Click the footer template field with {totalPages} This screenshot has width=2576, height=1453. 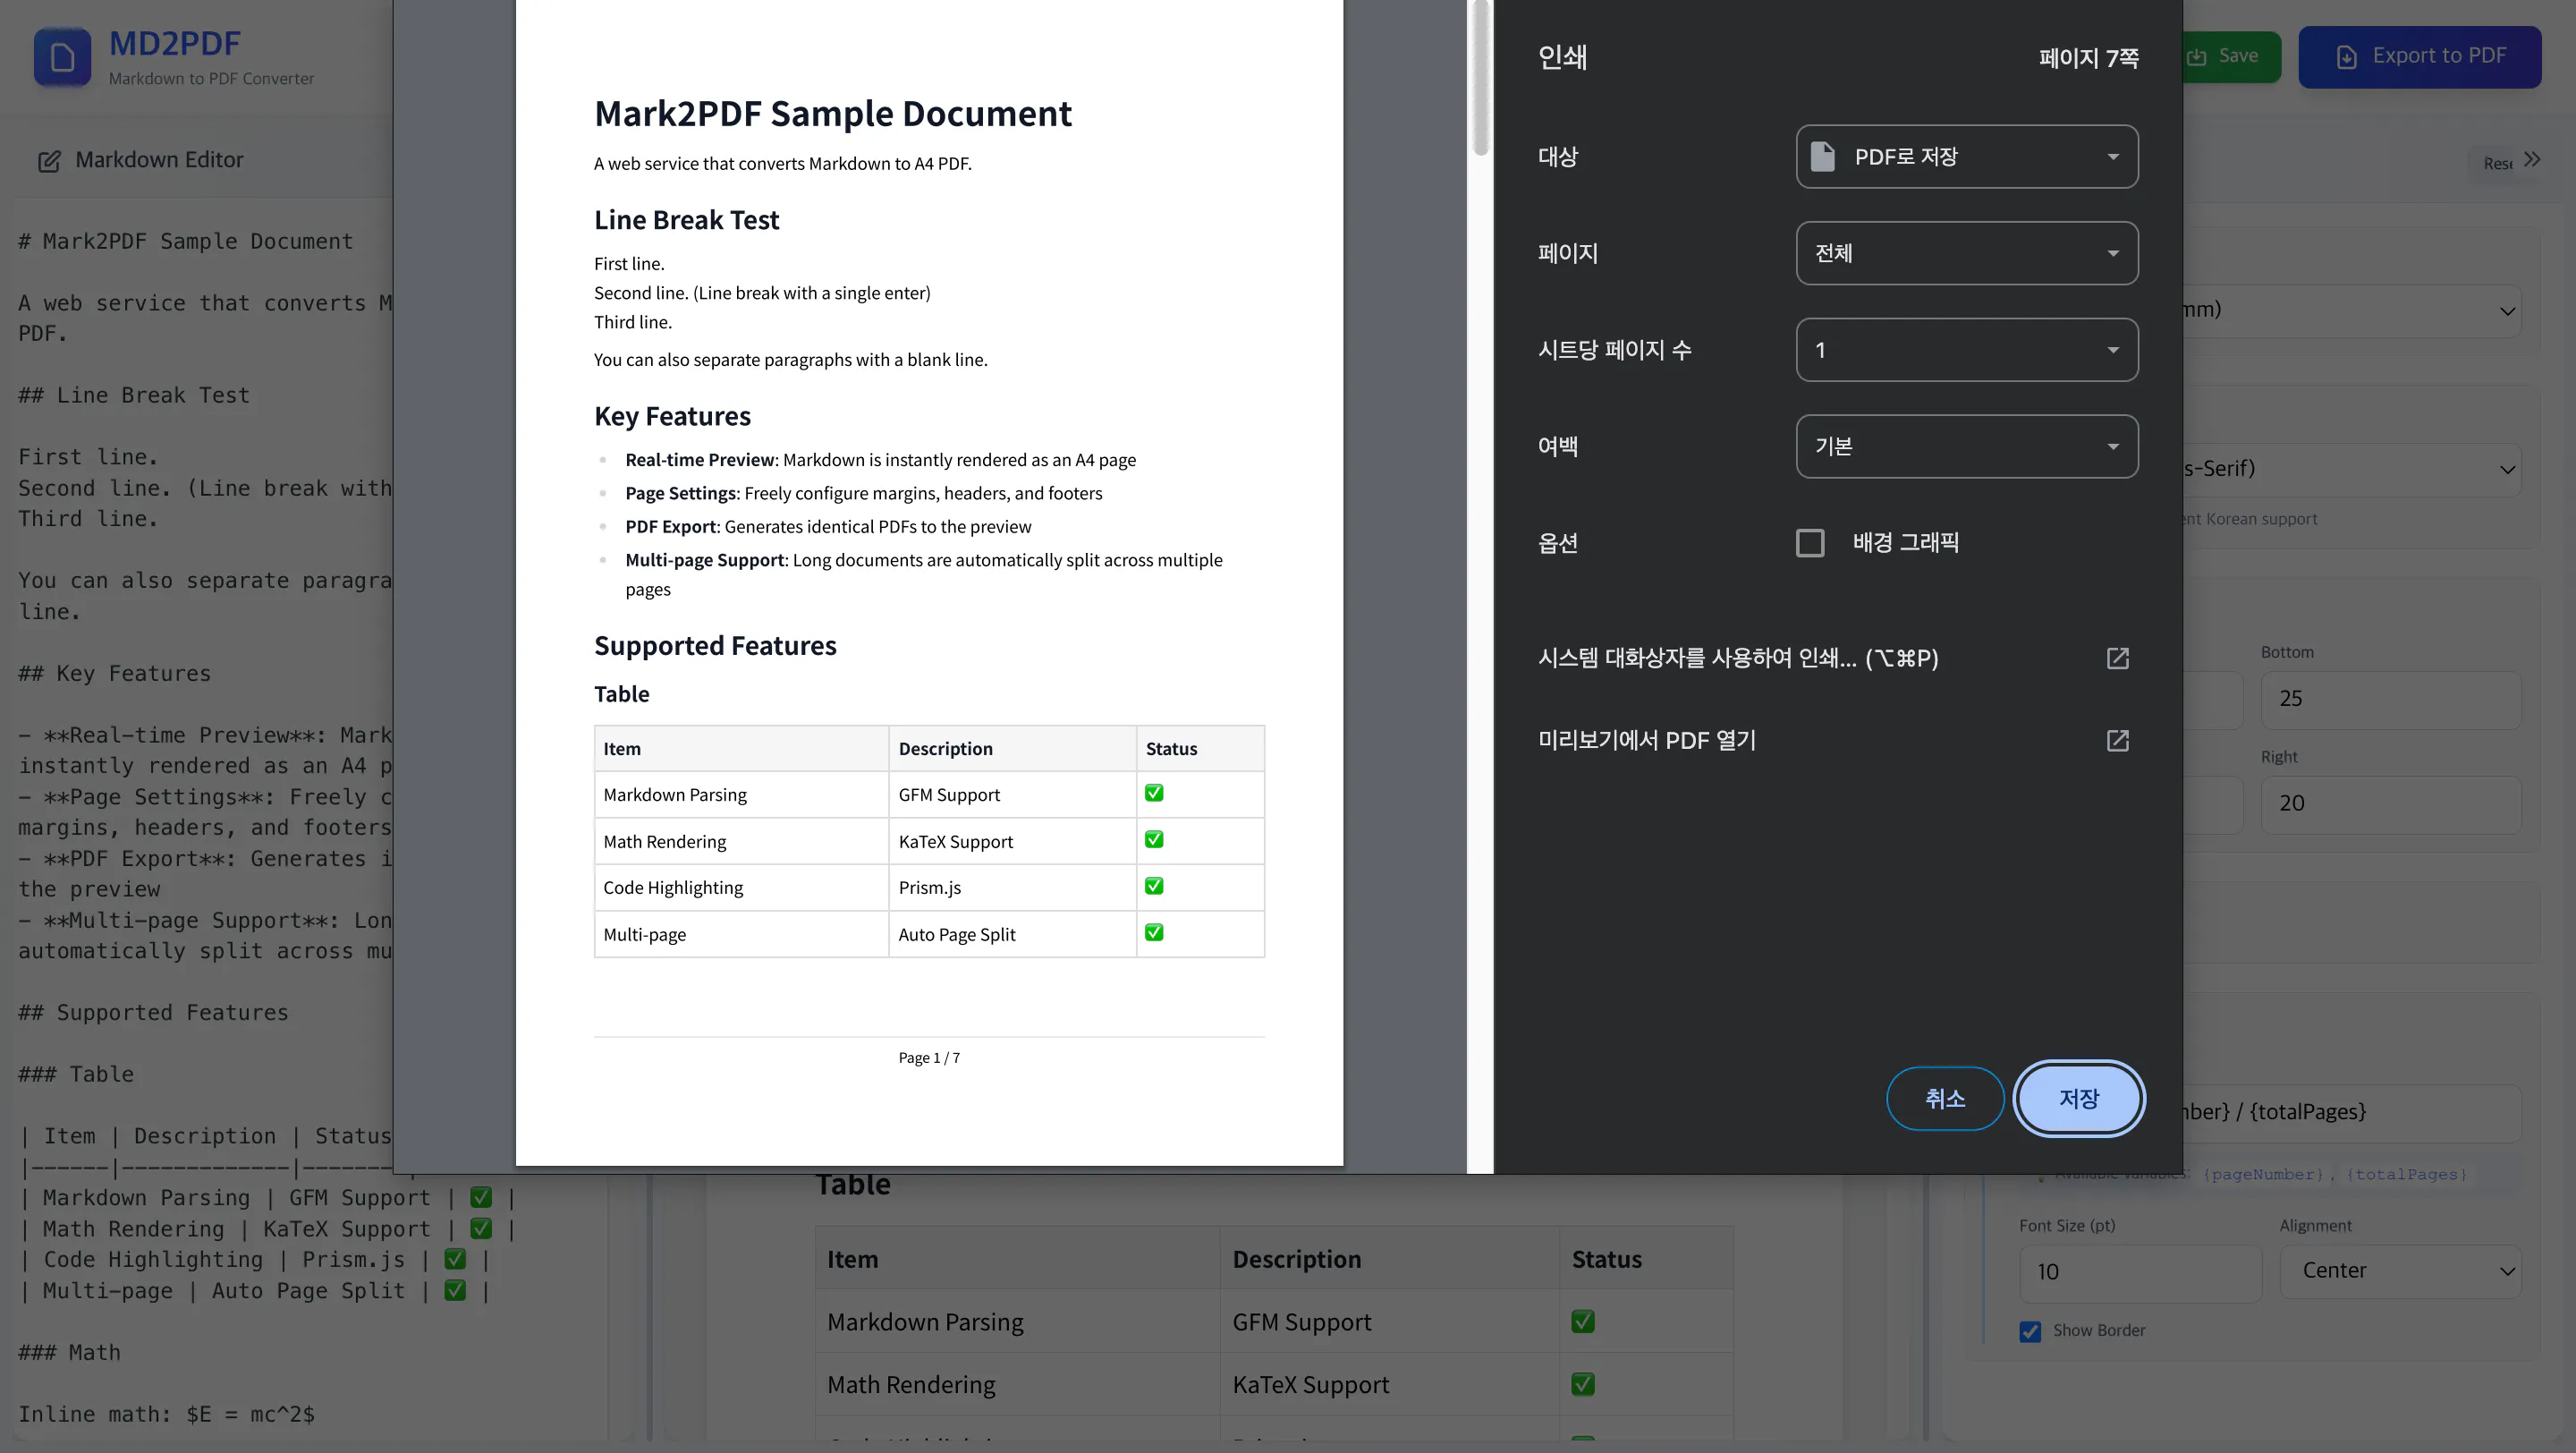click(x=2352, y=1113)
